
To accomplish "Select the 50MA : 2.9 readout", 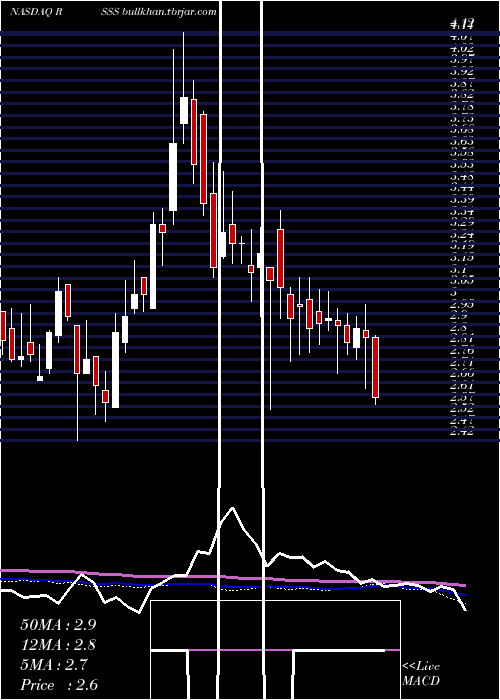I will pos(58,625).
